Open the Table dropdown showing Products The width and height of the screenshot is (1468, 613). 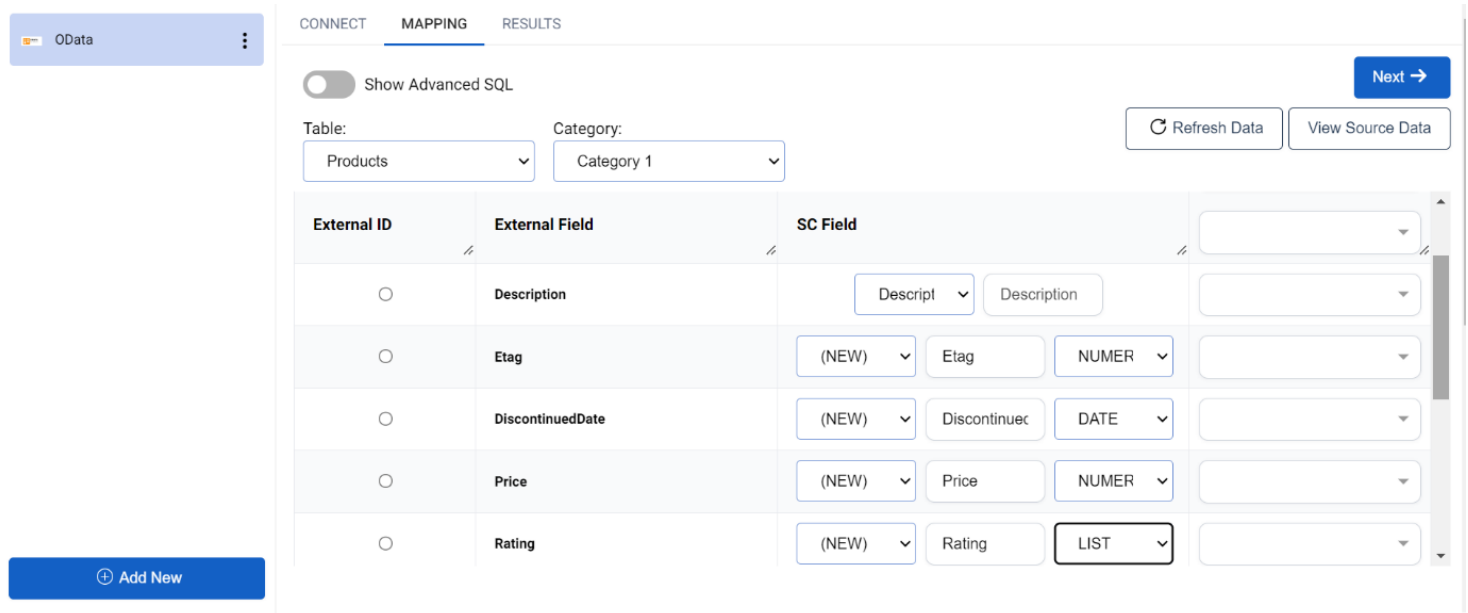point(418,161)
